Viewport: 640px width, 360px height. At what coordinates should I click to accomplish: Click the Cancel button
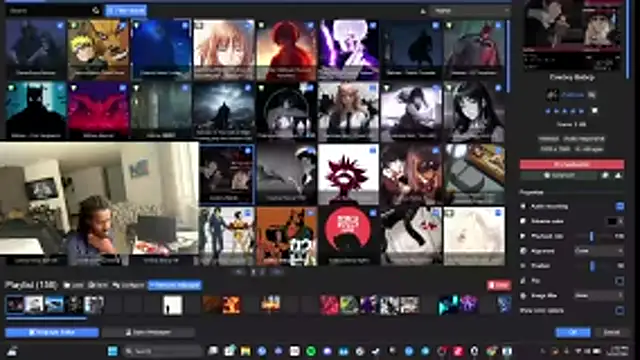(x=611, y=333)
